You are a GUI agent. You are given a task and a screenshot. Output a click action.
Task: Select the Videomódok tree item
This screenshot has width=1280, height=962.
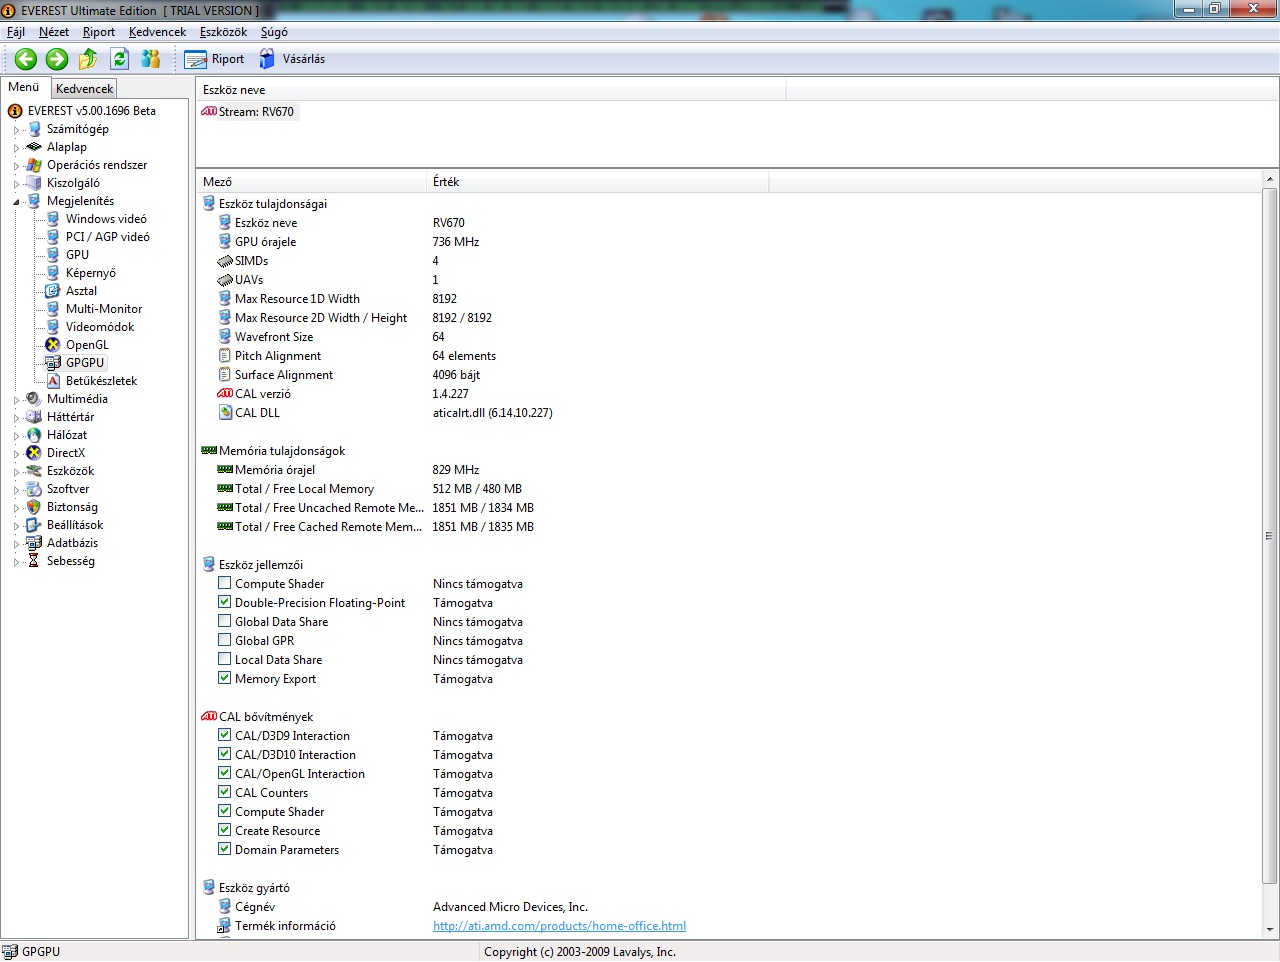100,327
